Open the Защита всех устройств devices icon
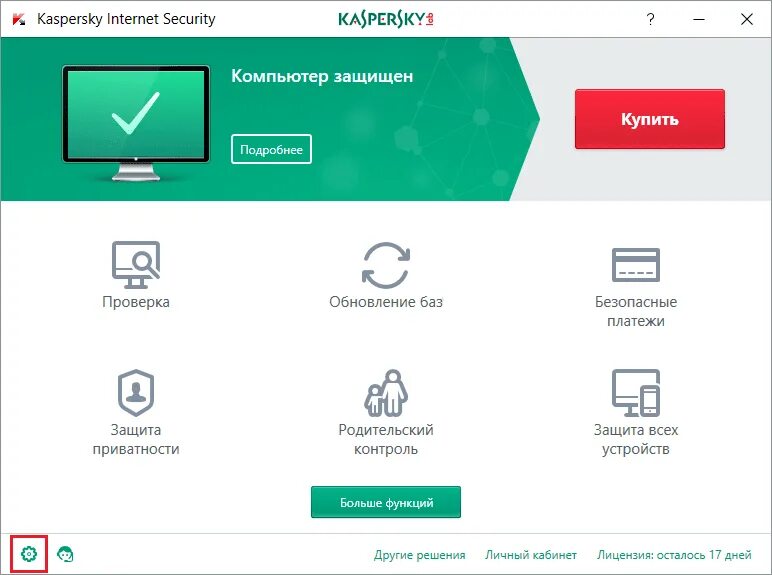This screenshot has height=575, width=772. coord(636,393)
